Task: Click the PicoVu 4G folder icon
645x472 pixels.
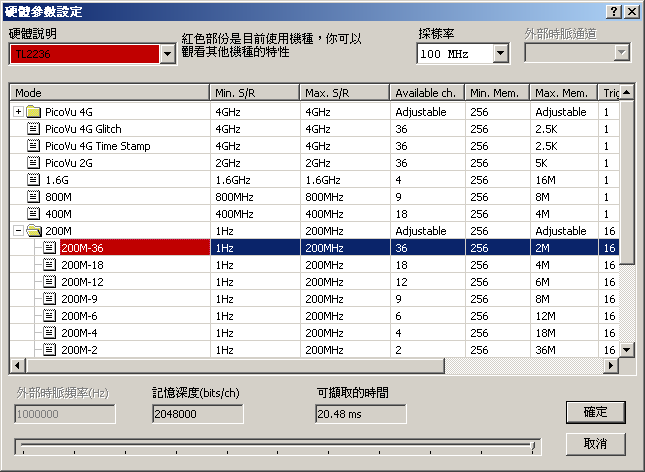Action: 33,112
